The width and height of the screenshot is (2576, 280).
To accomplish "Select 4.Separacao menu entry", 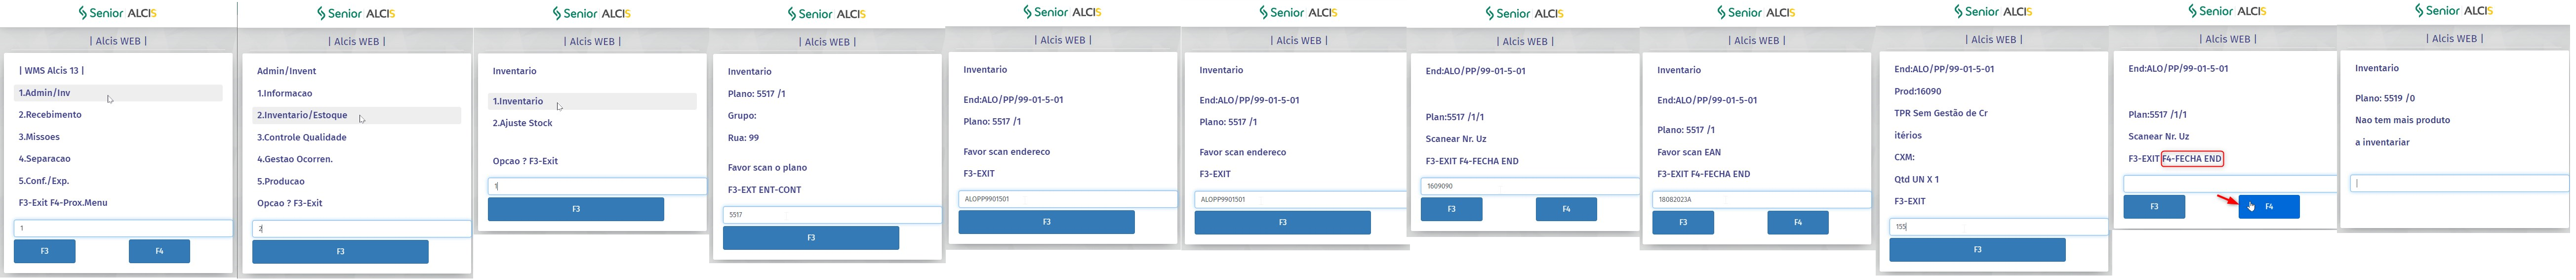I will (45, 159).
